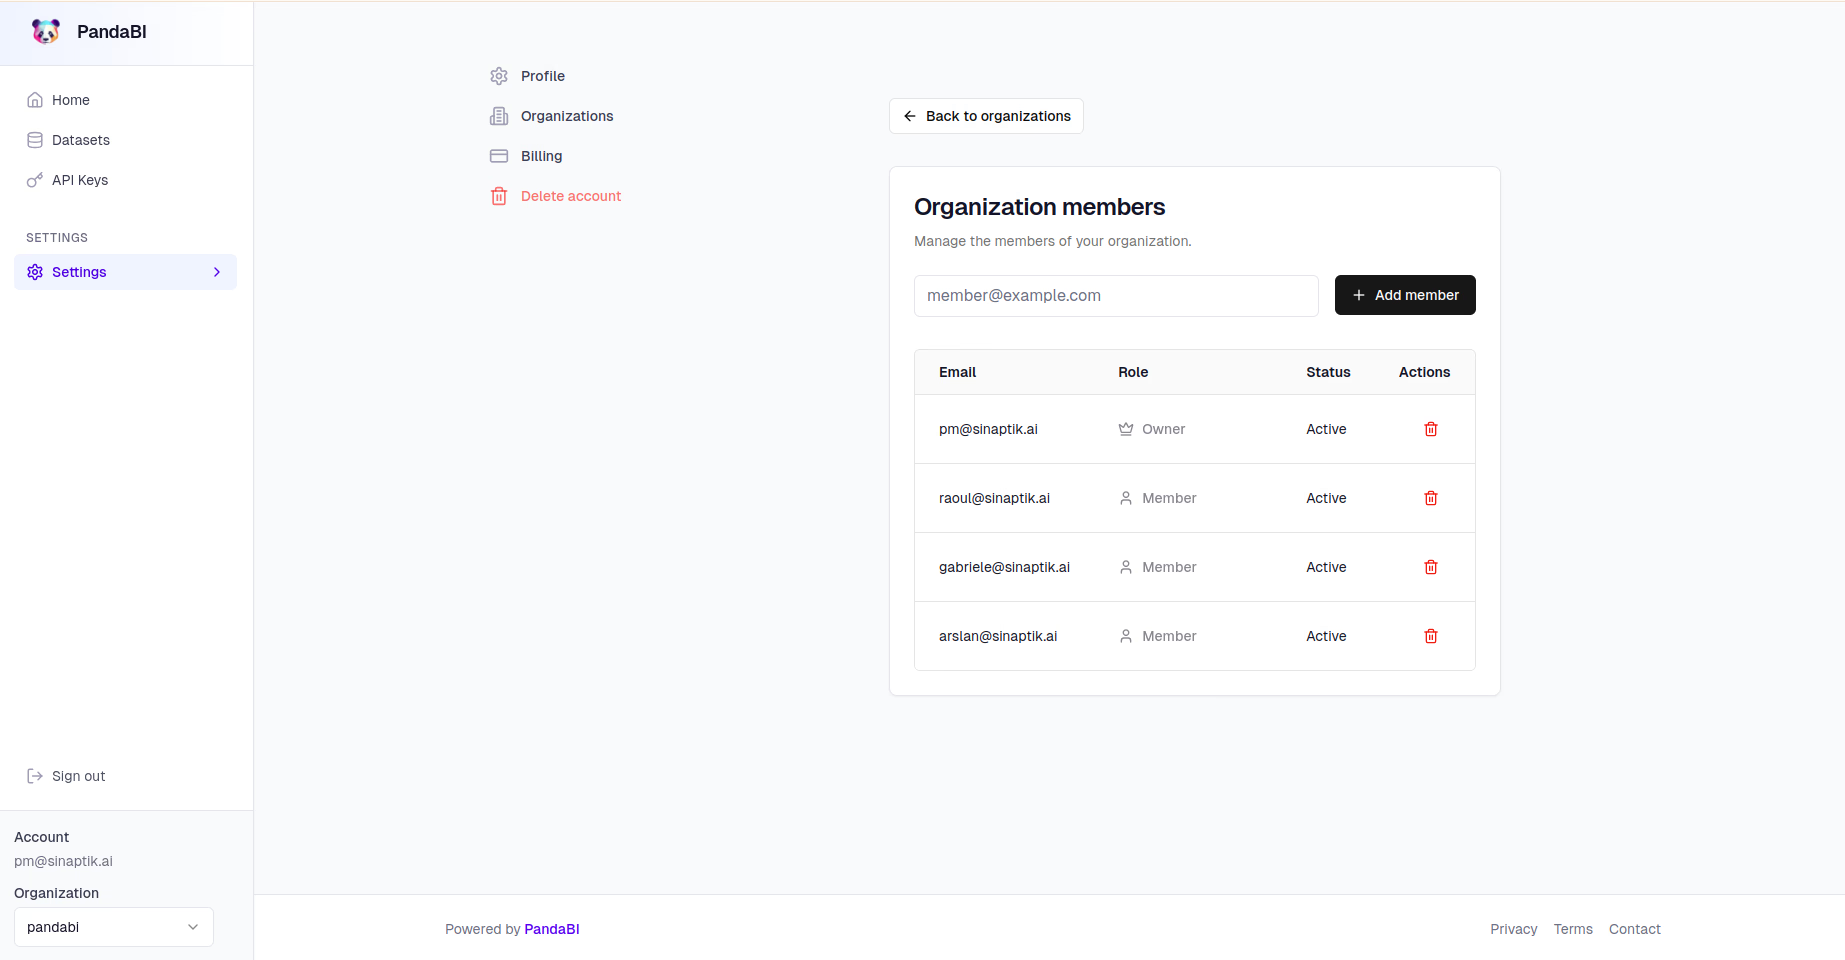1845x960 pixels.
Task: Click the Add member button
Action: click(x=1405, y=295)
